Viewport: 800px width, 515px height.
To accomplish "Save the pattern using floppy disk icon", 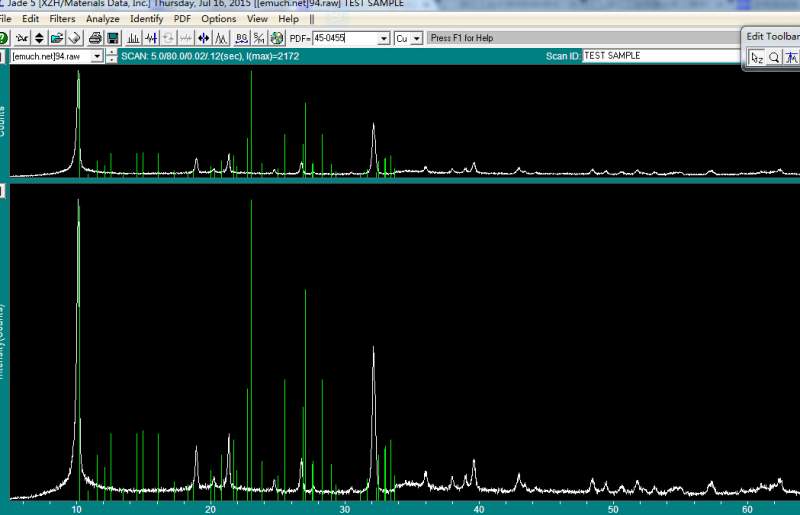I will point(113,38).
